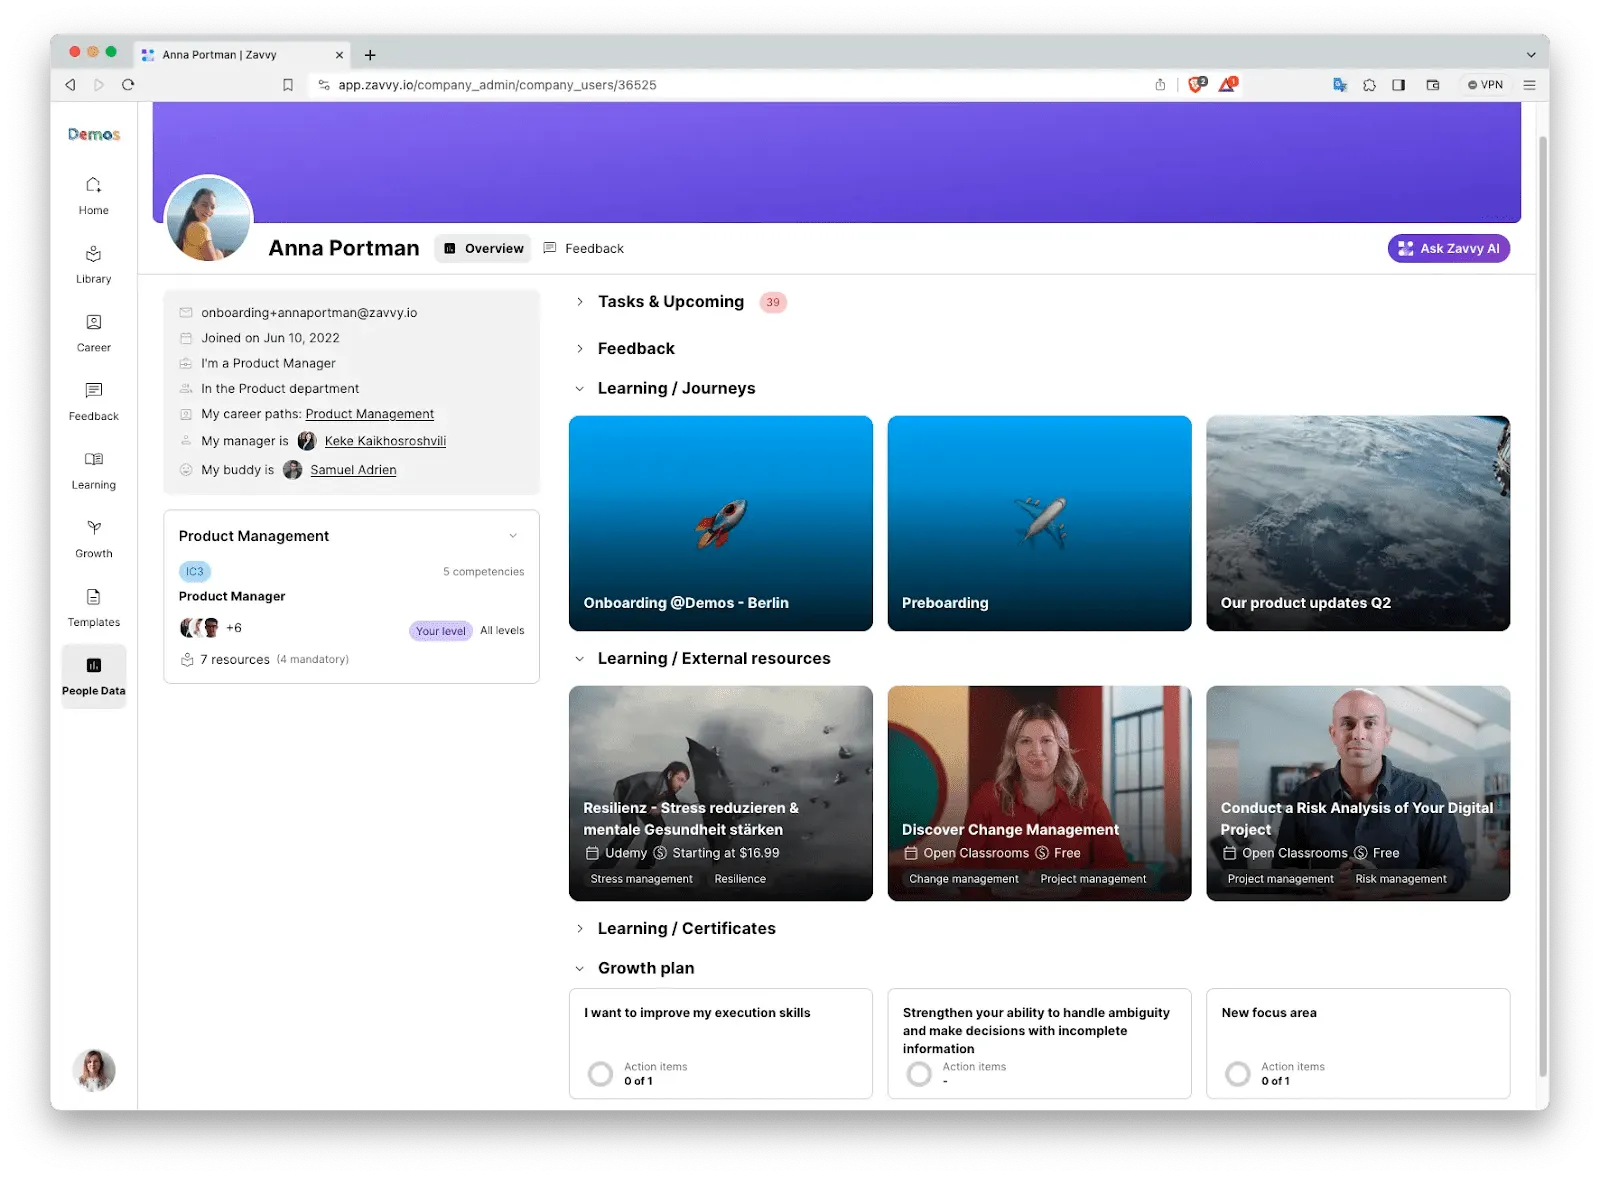Screen dimensions: 1600x1177
Task: Open Conduct a Risk Analysis resource
Action: tap(1358, 793)
